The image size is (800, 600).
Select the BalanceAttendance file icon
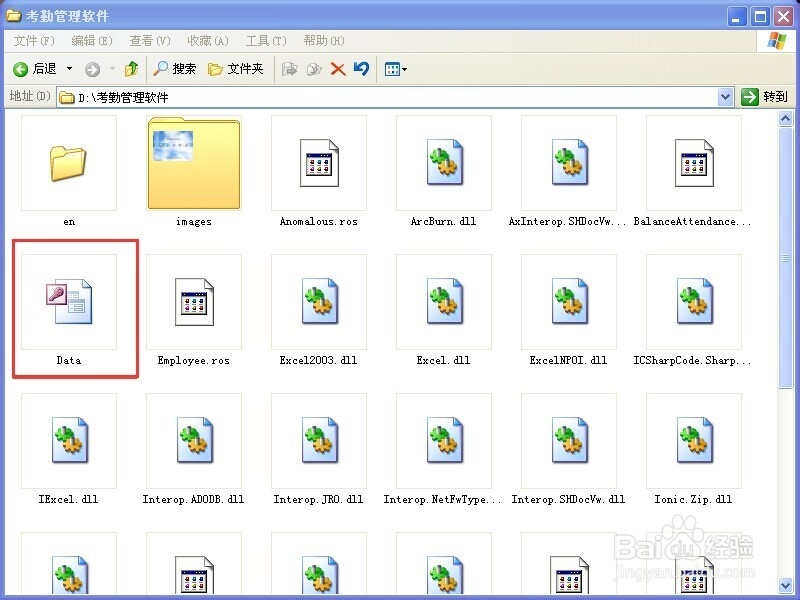pos(694,163)
